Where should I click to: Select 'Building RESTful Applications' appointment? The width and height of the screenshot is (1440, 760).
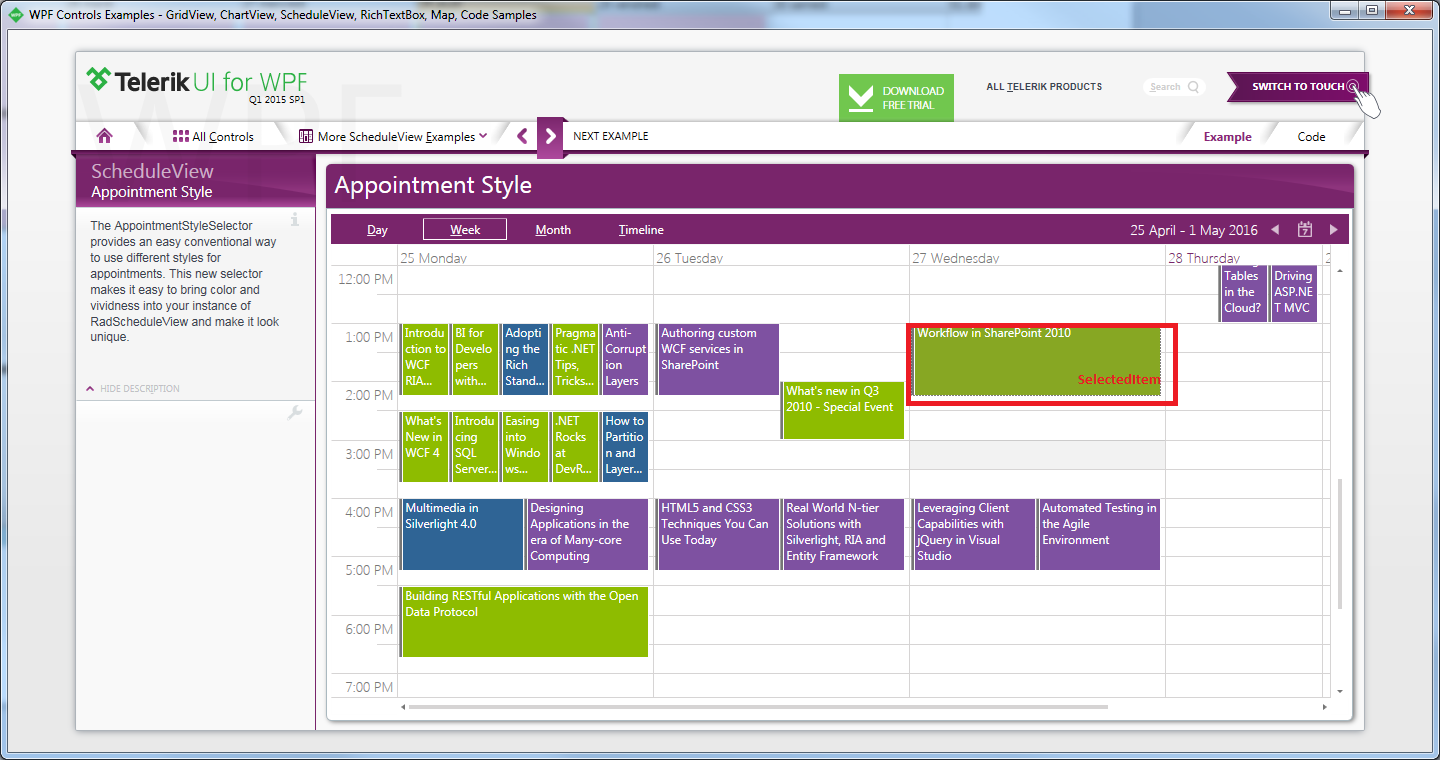(x=524, y=622)
